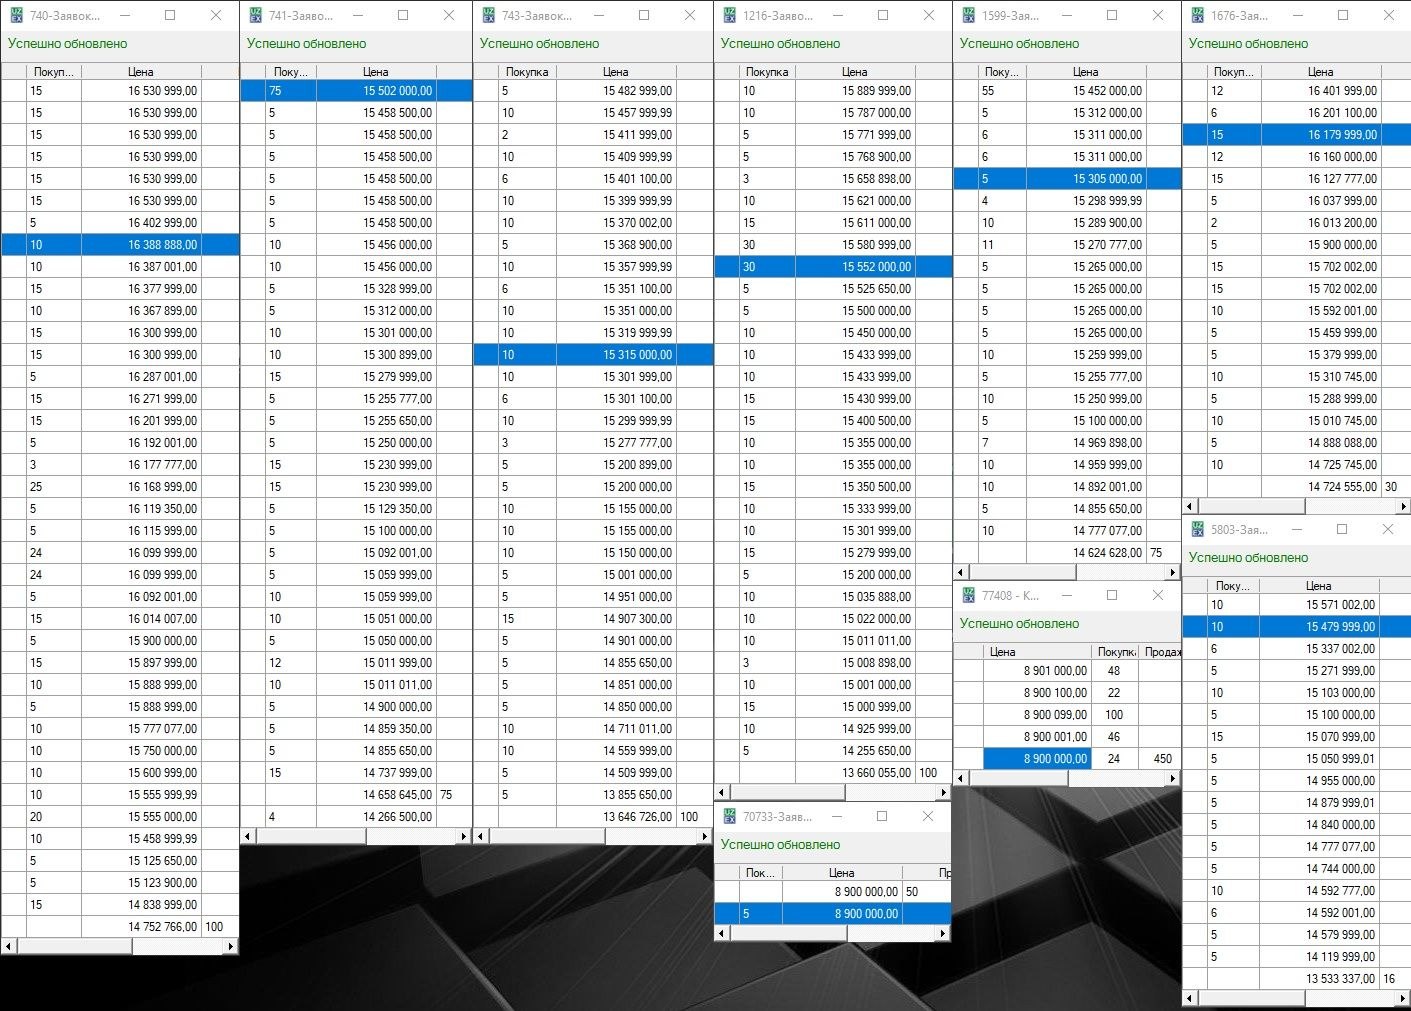Click the title bar icon of window 1216

point(729,16)
